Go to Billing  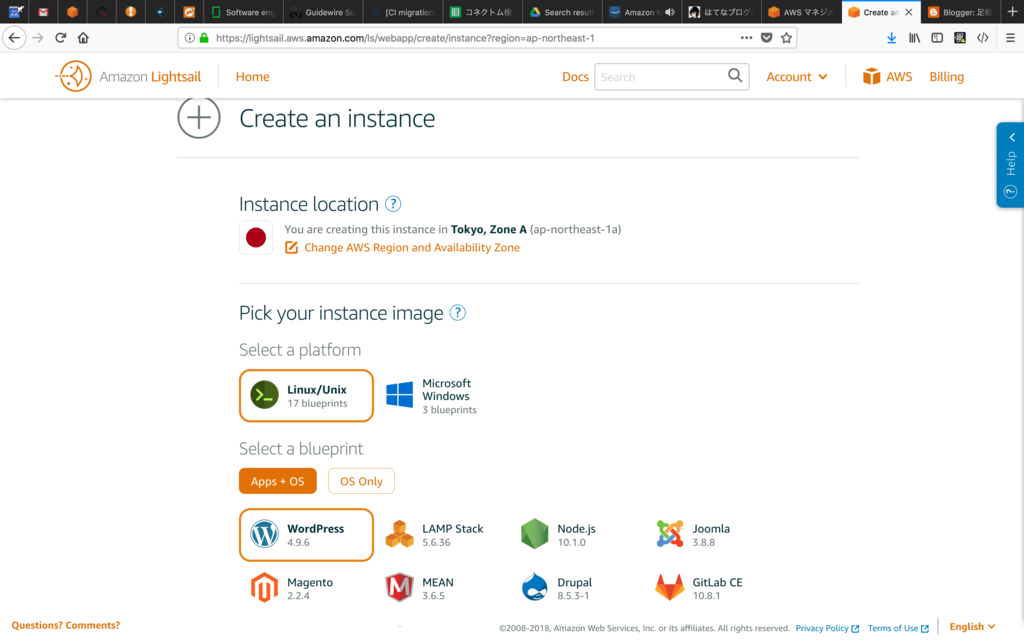click(x=946, y=76)
